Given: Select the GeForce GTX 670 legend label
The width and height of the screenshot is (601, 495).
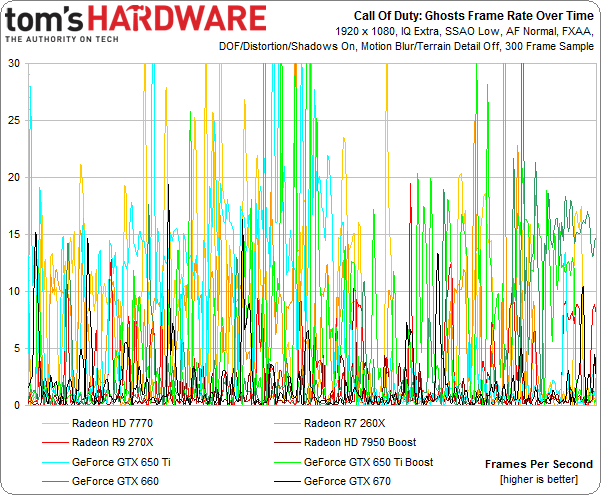Looking at the screenshot, I should 347,481.
